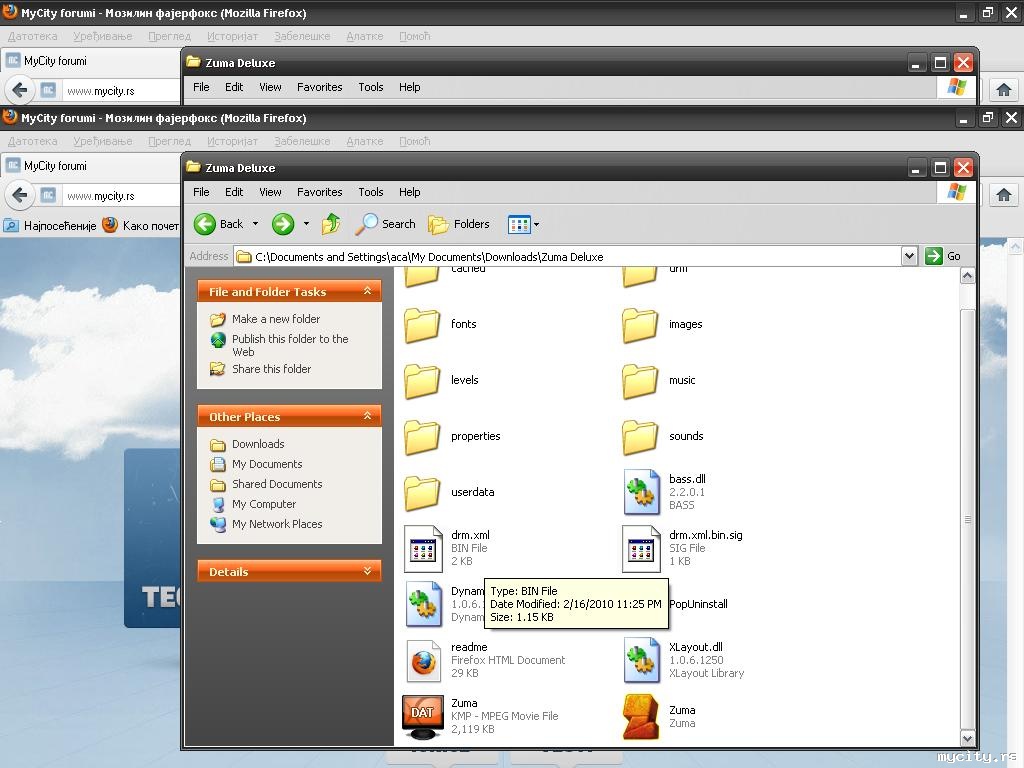Image resolution: width=1024 pixels, height=768 pixels.
Task: Collapse the Other Places panel
Action: [368, 415]
